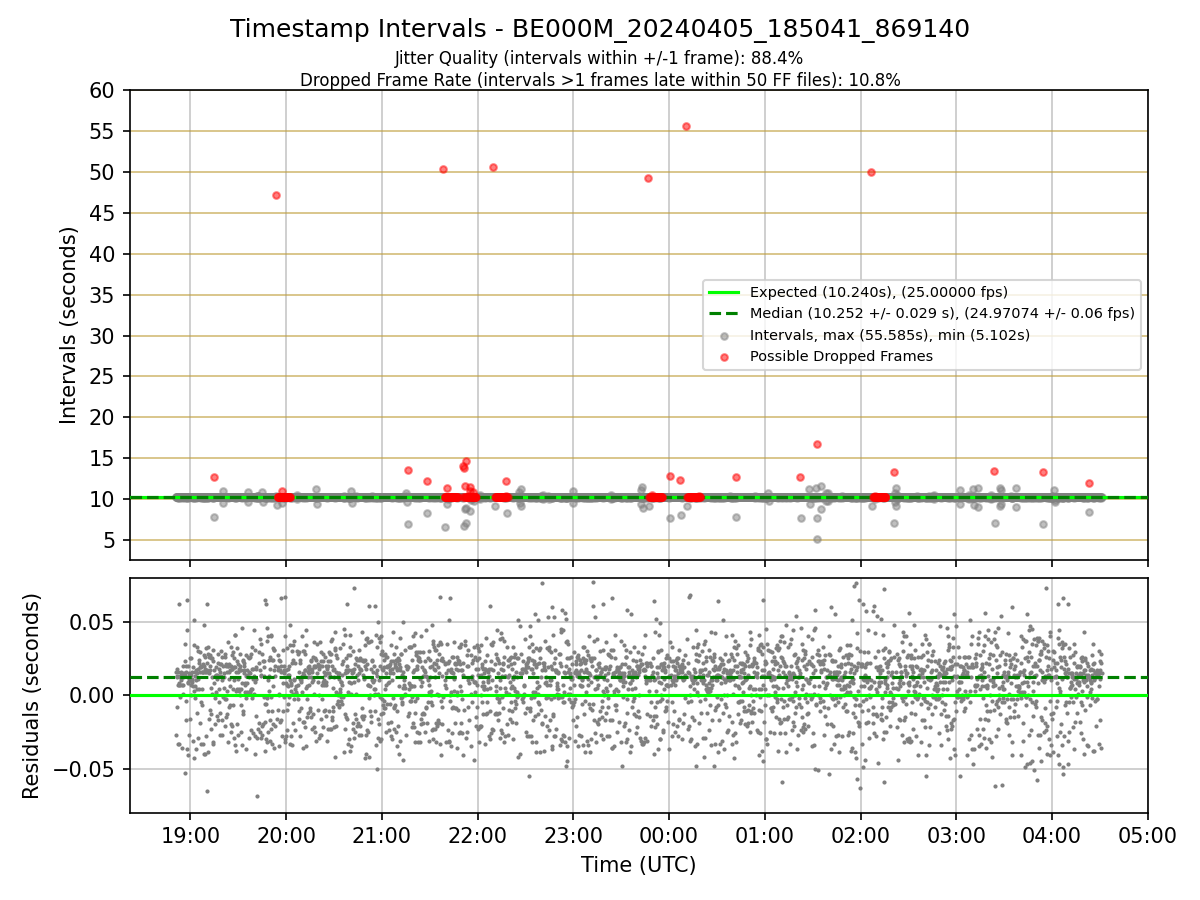The image size is (1200, 900).
Task: Click the '22:00' x-axis tick label
Action: pyautogui.click(x=477, y=836)
